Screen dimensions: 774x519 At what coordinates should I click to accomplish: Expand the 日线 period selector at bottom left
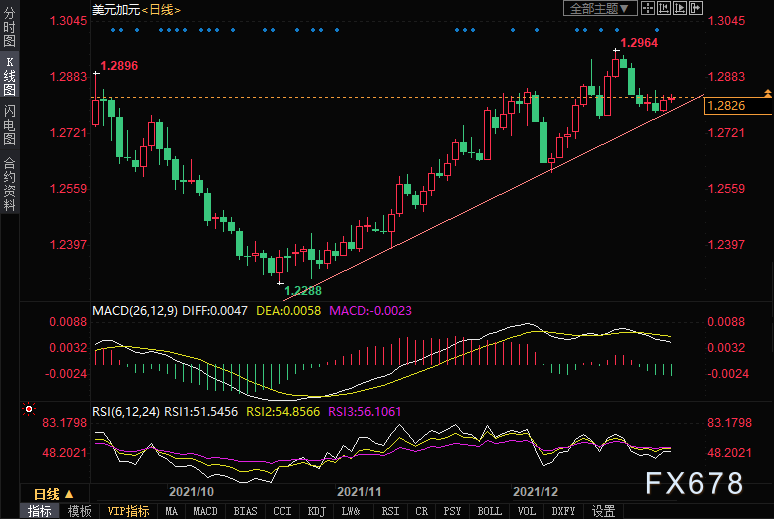tap(54, 494)
